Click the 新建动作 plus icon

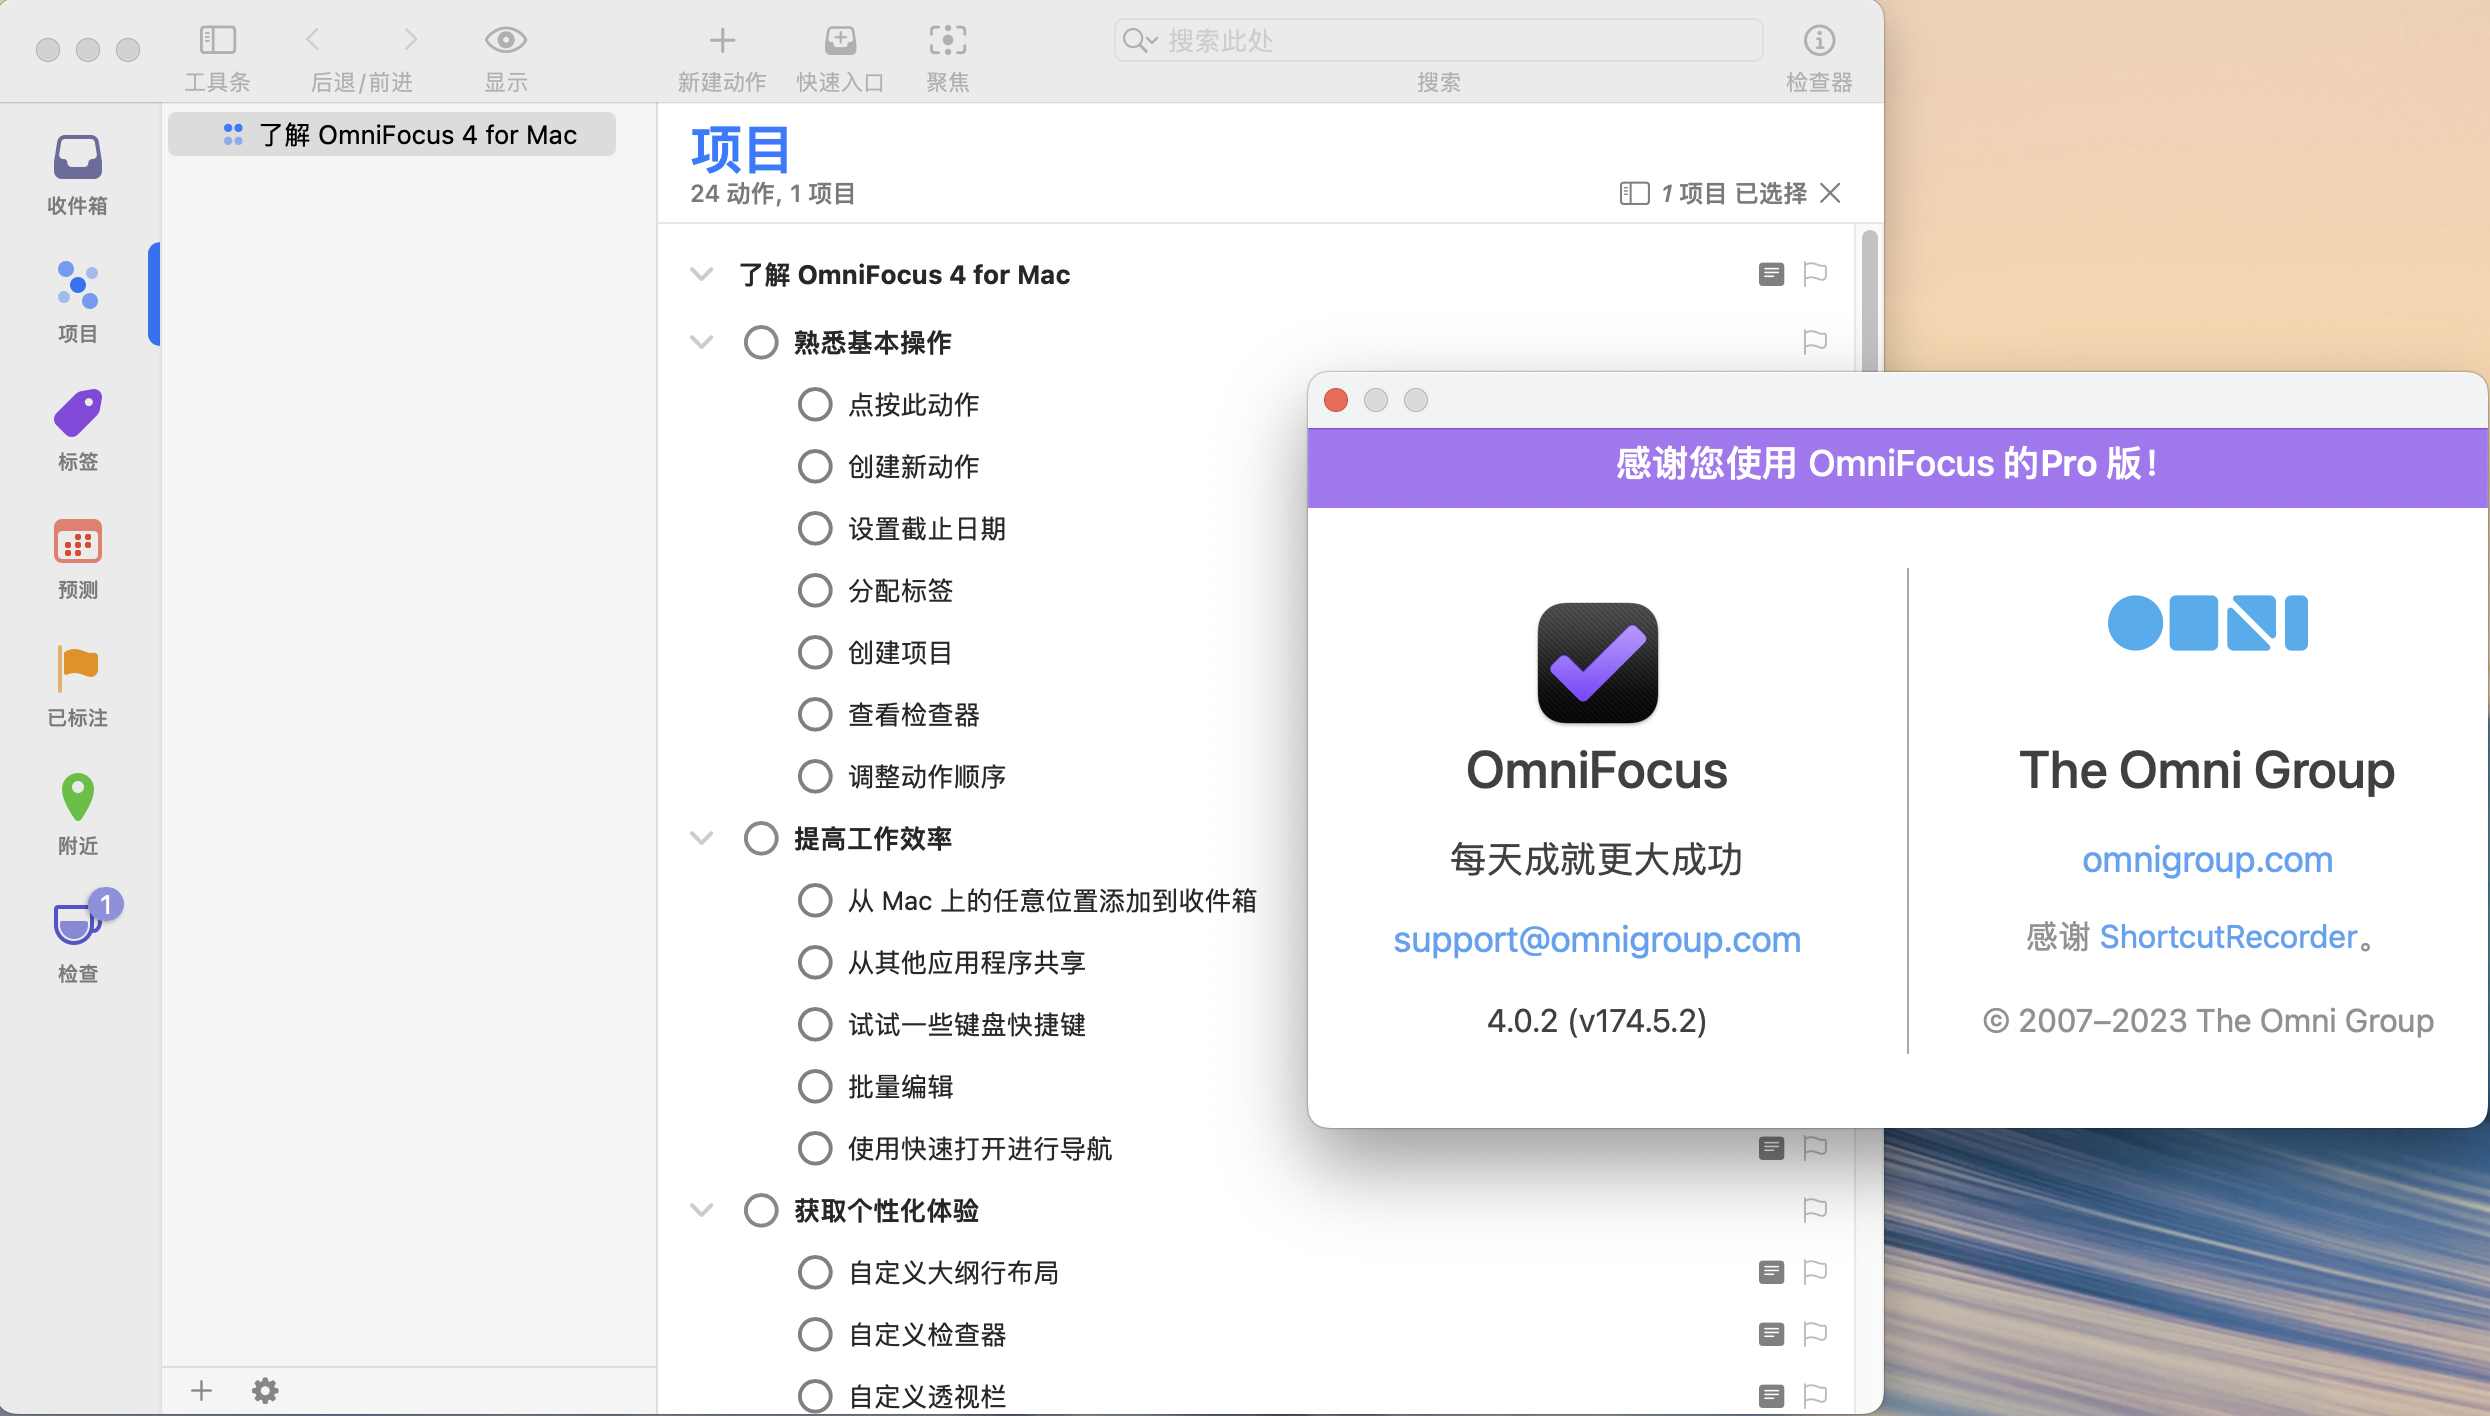point(722,40)
